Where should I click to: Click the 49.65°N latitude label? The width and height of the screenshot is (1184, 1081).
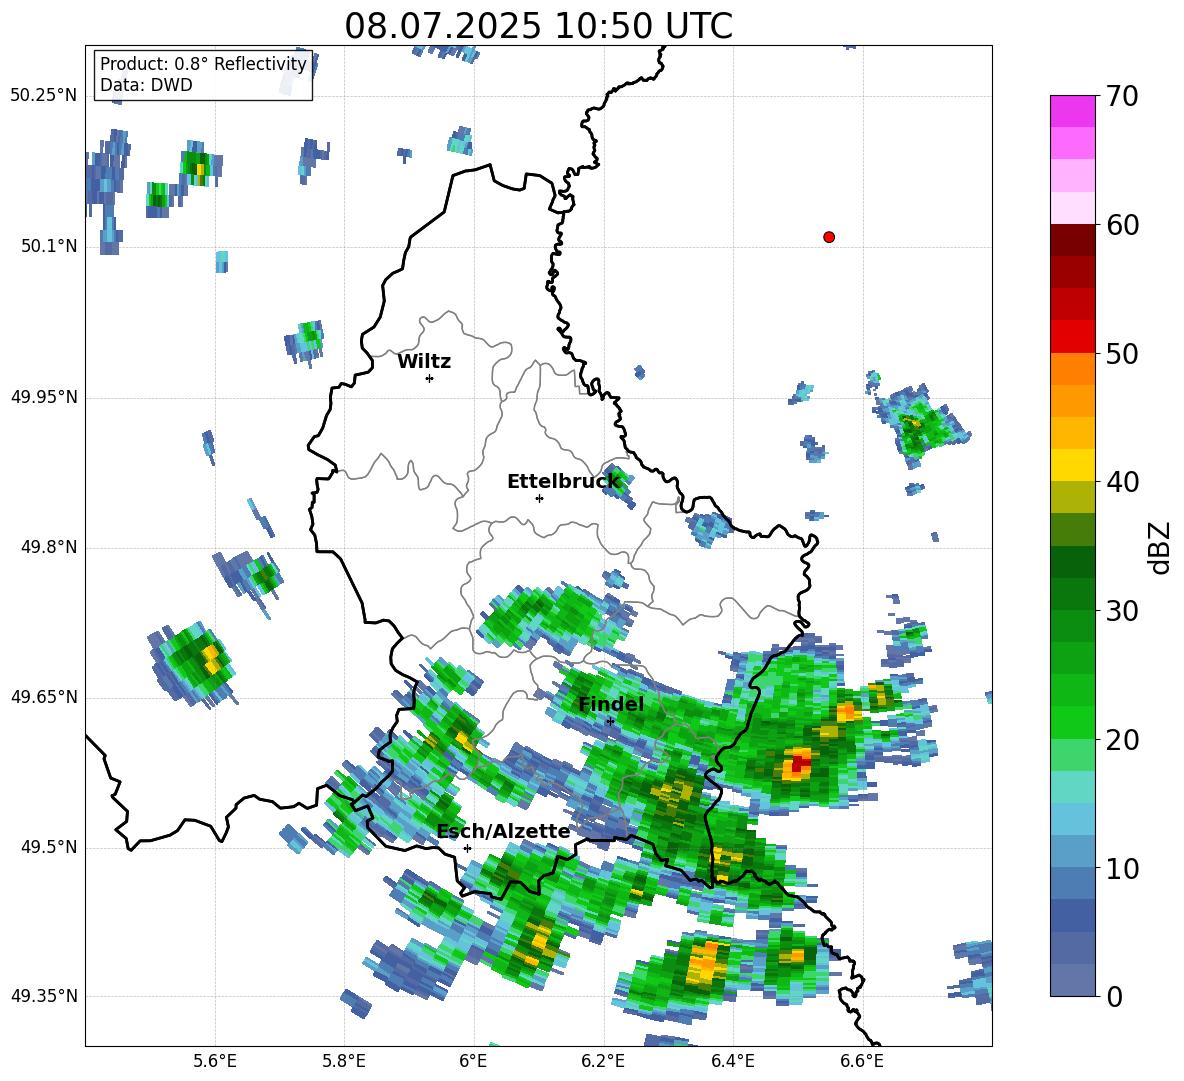(x=44, y=697)
